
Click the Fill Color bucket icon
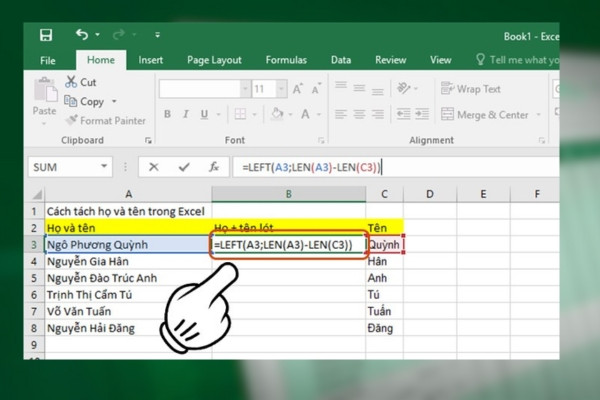pos(277,114)
